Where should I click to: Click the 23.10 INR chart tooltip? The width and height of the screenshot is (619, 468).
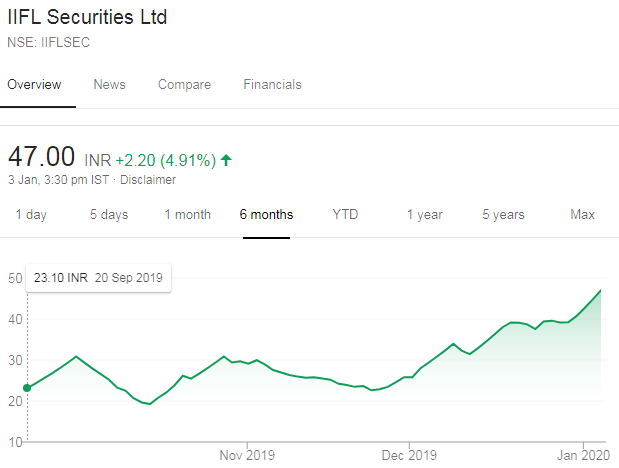98,277
